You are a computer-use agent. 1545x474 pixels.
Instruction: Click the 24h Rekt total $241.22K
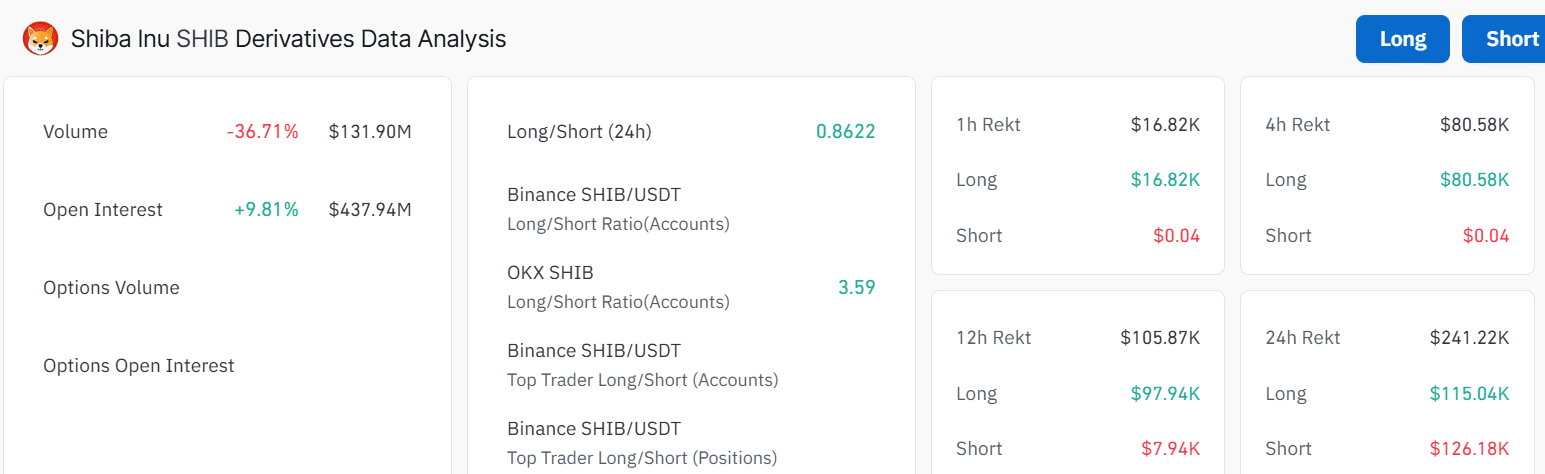coord(1469,338)
